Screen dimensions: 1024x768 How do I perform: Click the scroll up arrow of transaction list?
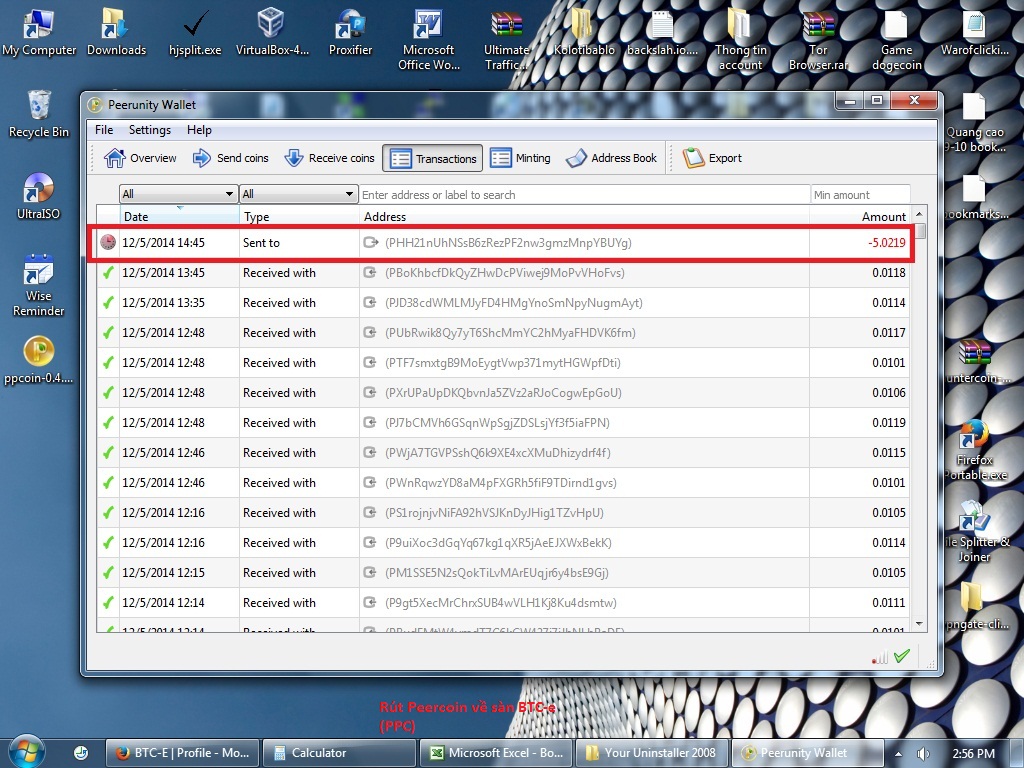[x=920, y=214]
